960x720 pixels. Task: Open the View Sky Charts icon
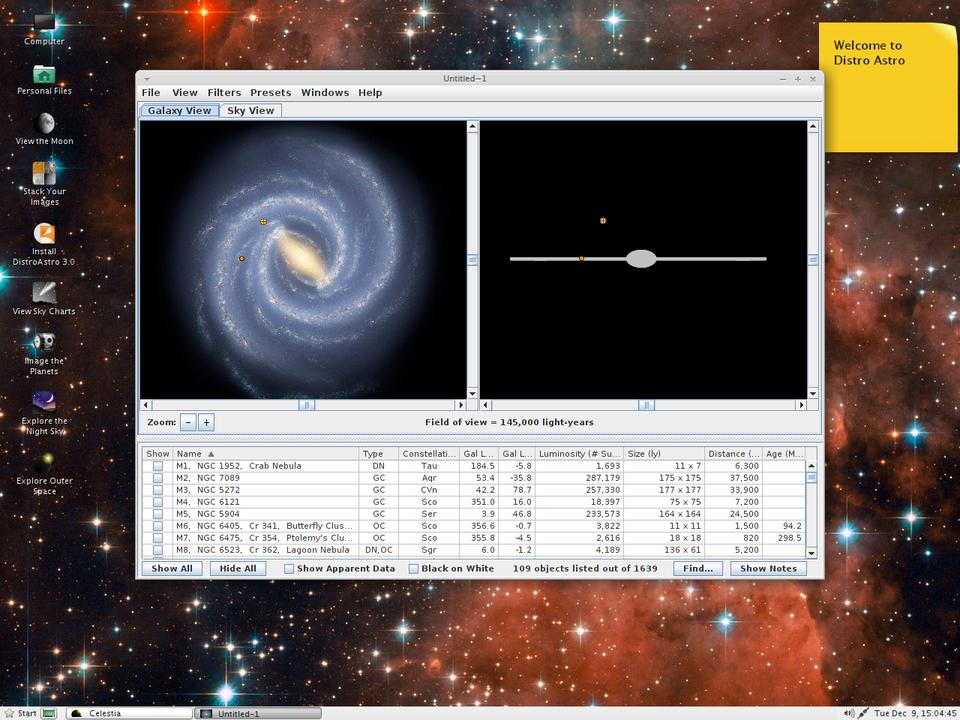(x=44, y=293)
